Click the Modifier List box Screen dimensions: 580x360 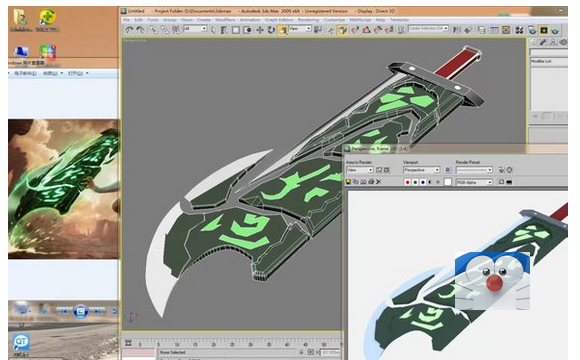point(549,62)
